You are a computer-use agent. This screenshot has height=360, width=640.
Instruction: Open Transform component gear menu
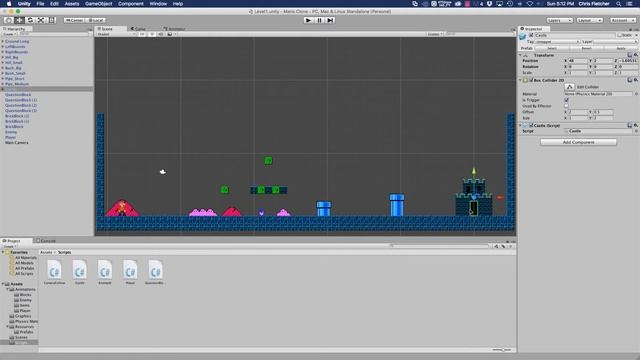(x=636, y=55)
